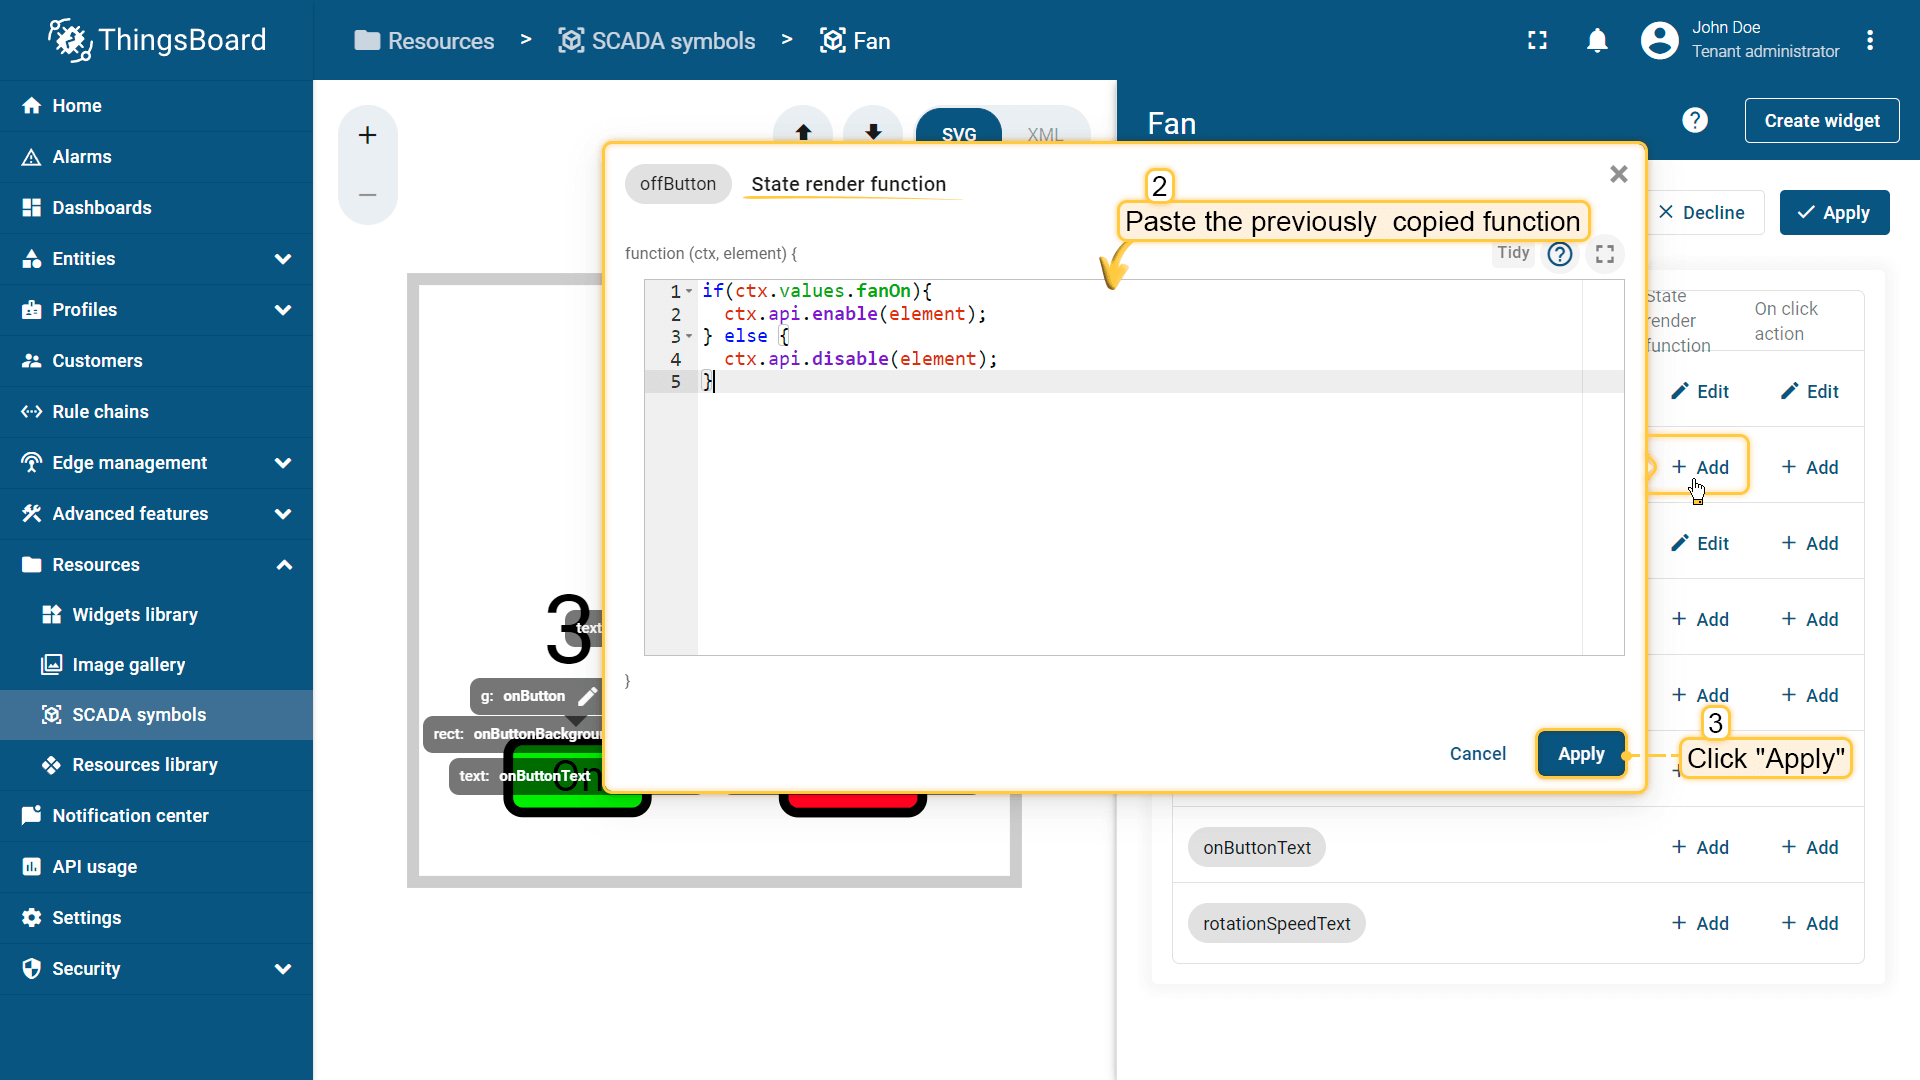The width and height of the screenshot is (1920, 1080).
Task: Click Apply in the function dialog
Action: click(1580, 754)
